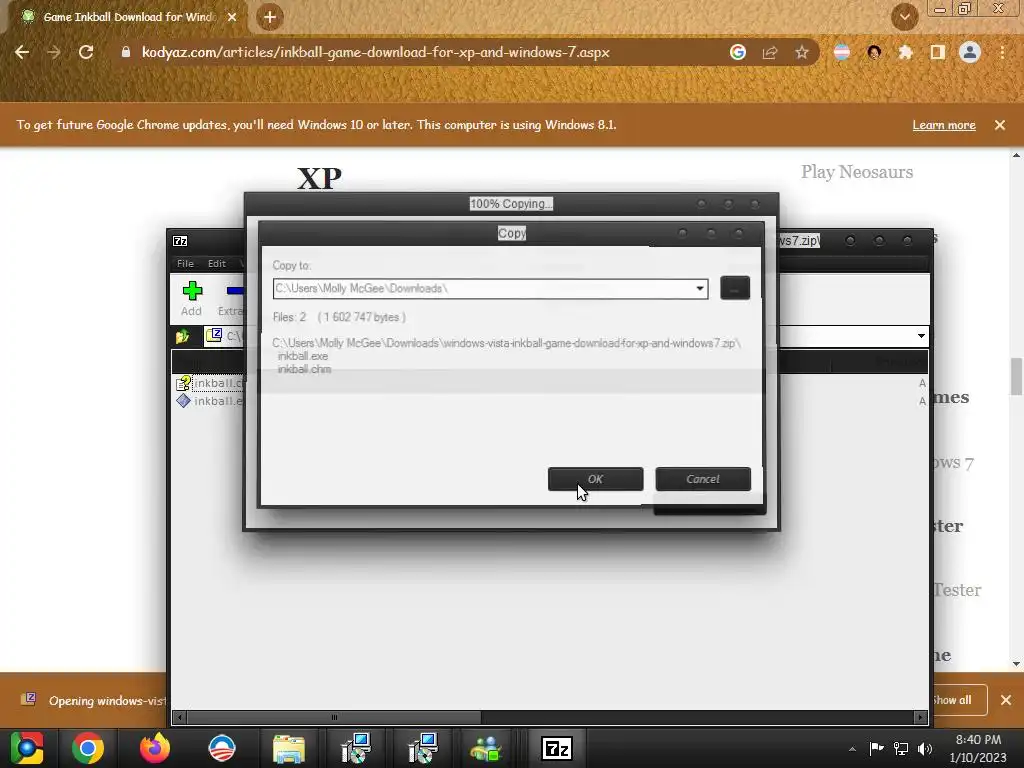The image size is (1024, 768).
Task: Open the browse folder button beside Copy to
Action: [x=735, y=288]
